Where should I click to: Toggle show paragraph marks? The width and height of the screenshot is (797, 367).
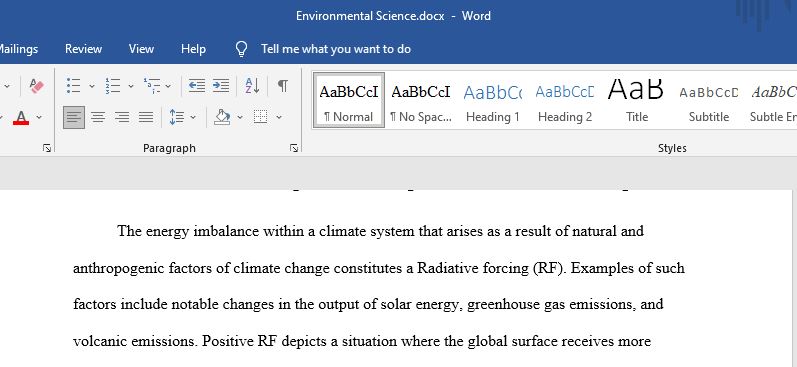pos(283,85)
